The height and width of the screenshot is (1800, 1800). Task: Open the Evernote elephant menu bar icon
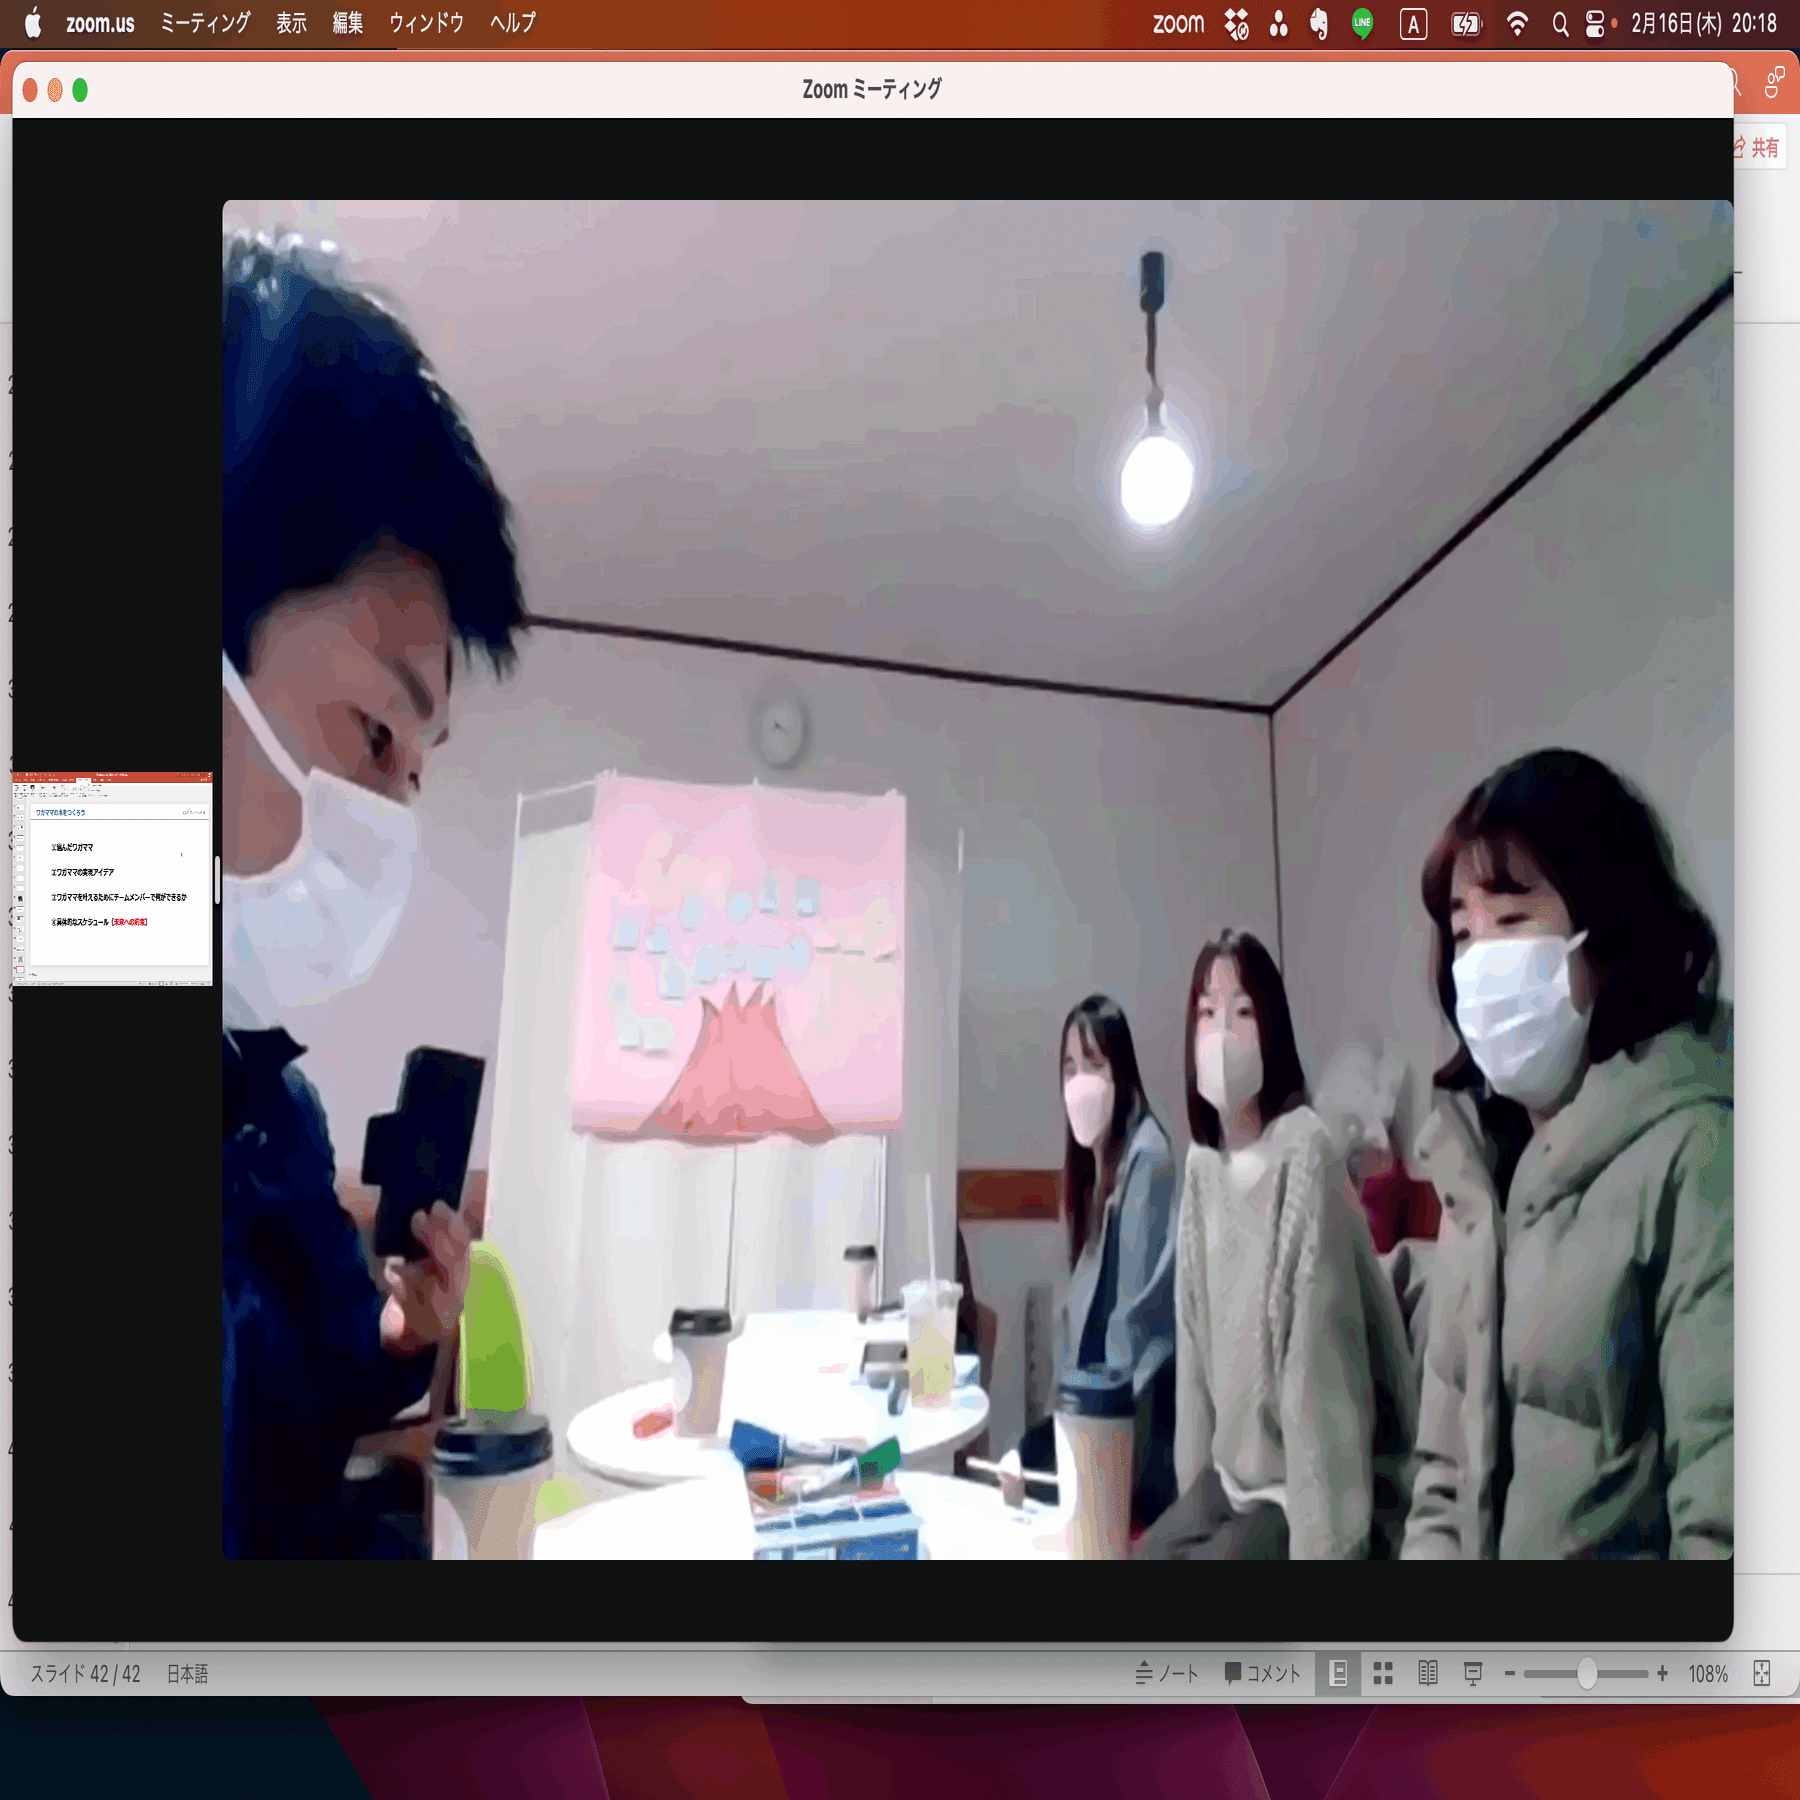1320,23
